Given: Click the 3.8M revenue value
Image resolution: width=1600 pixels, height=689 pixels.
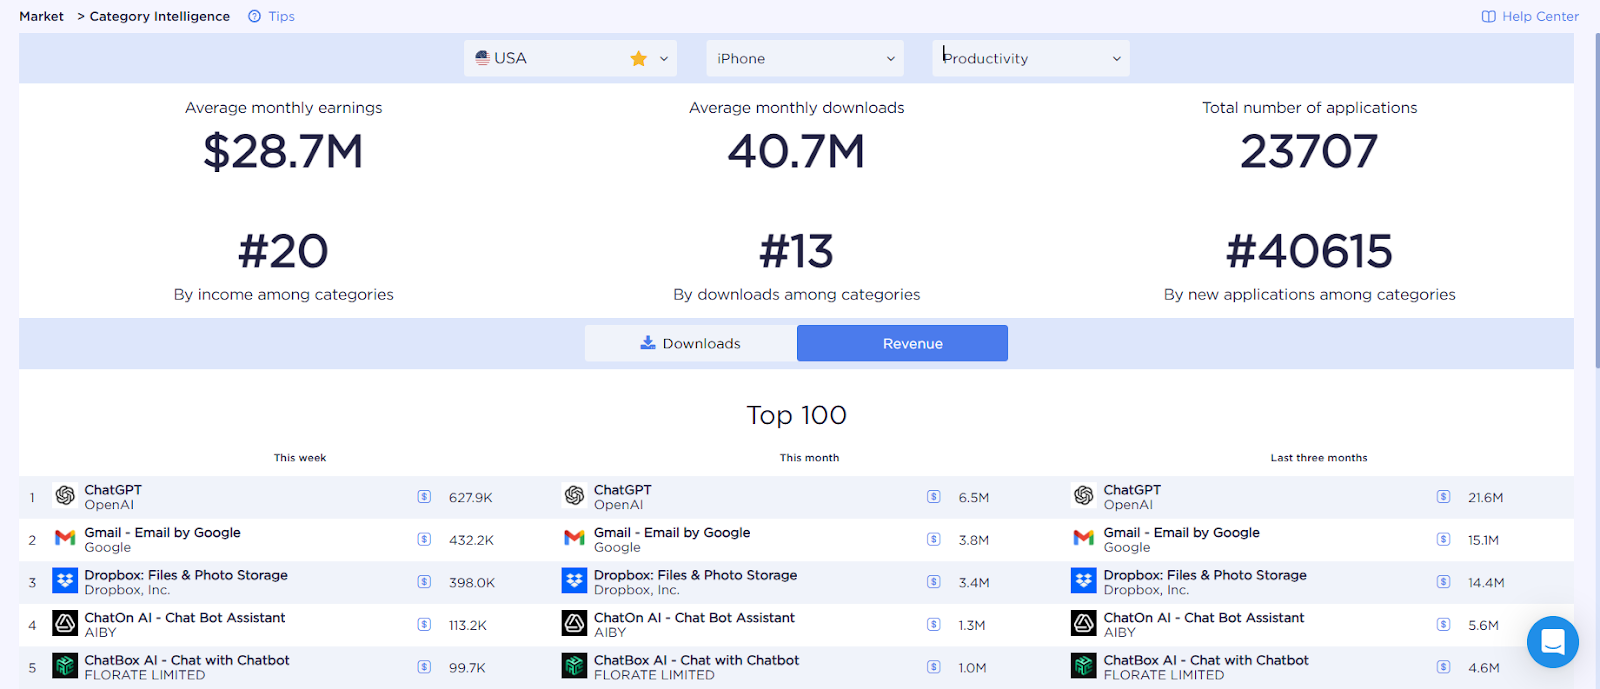Looking at the screenshot, I should [974, 540].
